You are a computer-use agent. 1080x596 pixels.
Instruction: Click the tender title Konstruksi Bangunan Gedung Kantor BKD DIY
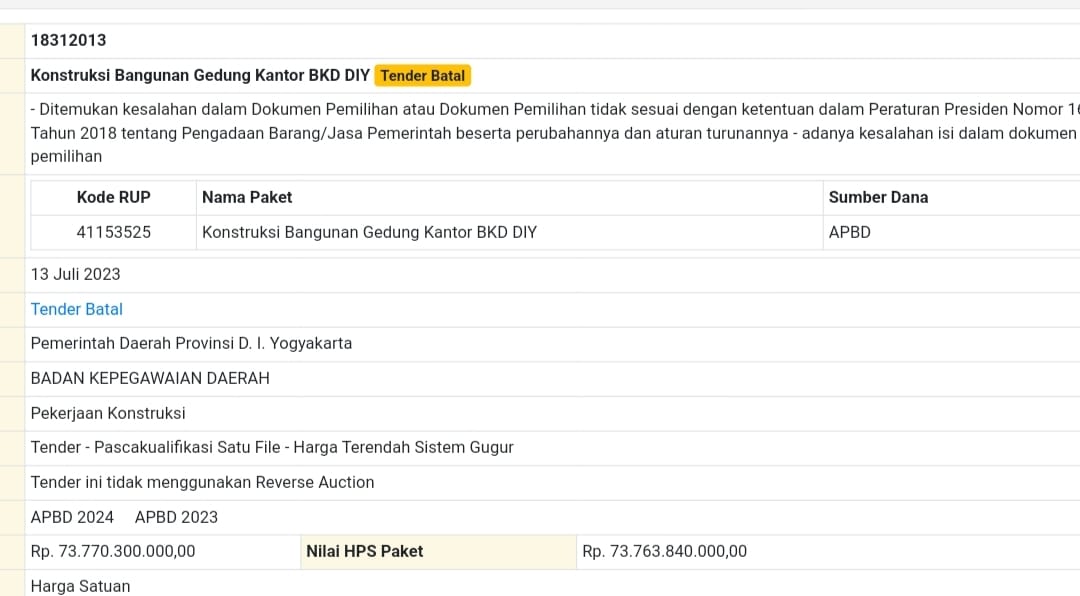tap(200, 75)
